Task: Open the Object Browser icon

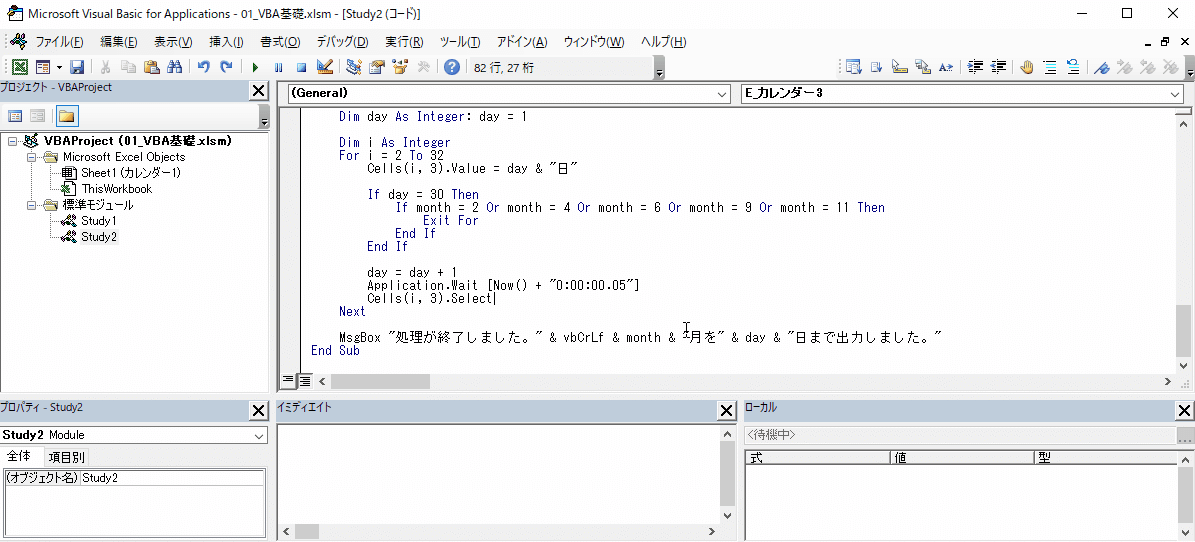Action: coord(400,67)
